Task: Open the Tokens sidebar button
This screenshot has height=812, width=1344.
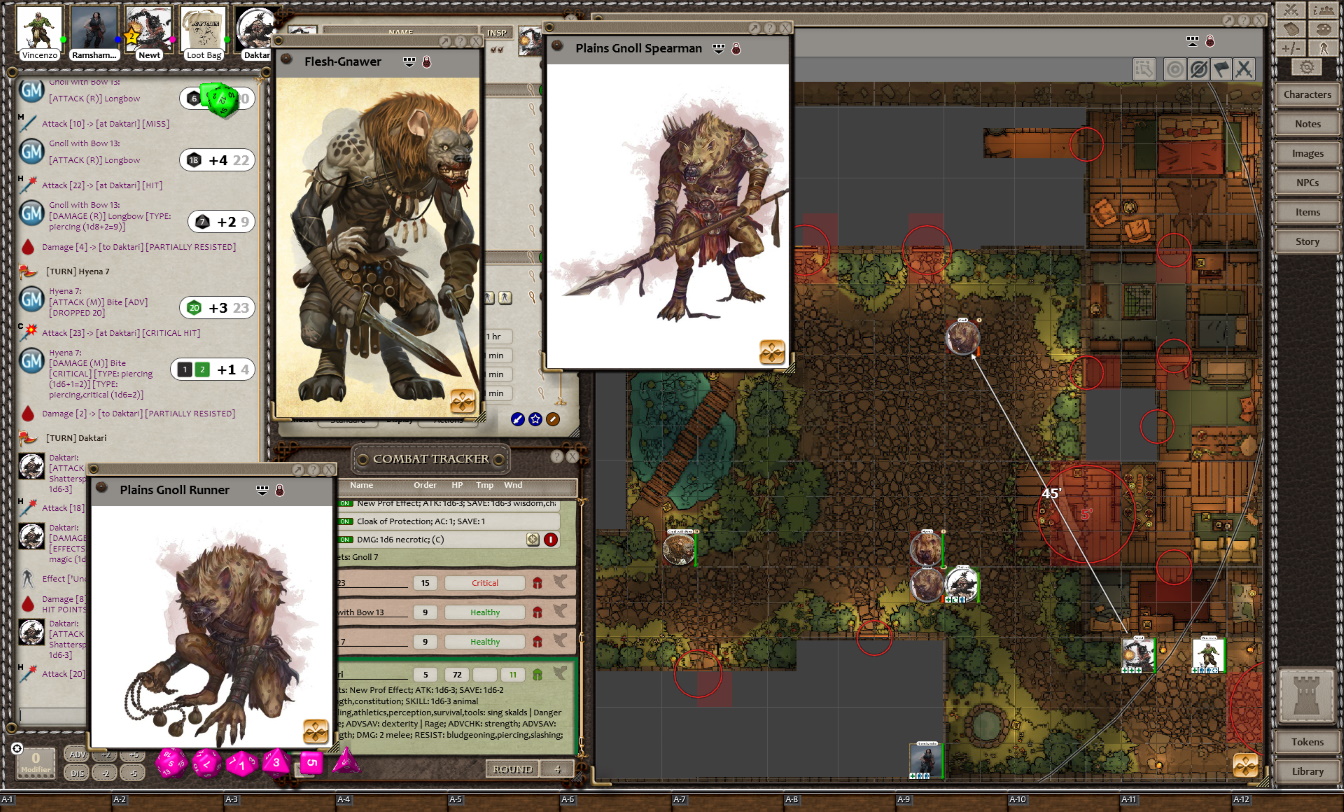Action: tap(1307, 742)
